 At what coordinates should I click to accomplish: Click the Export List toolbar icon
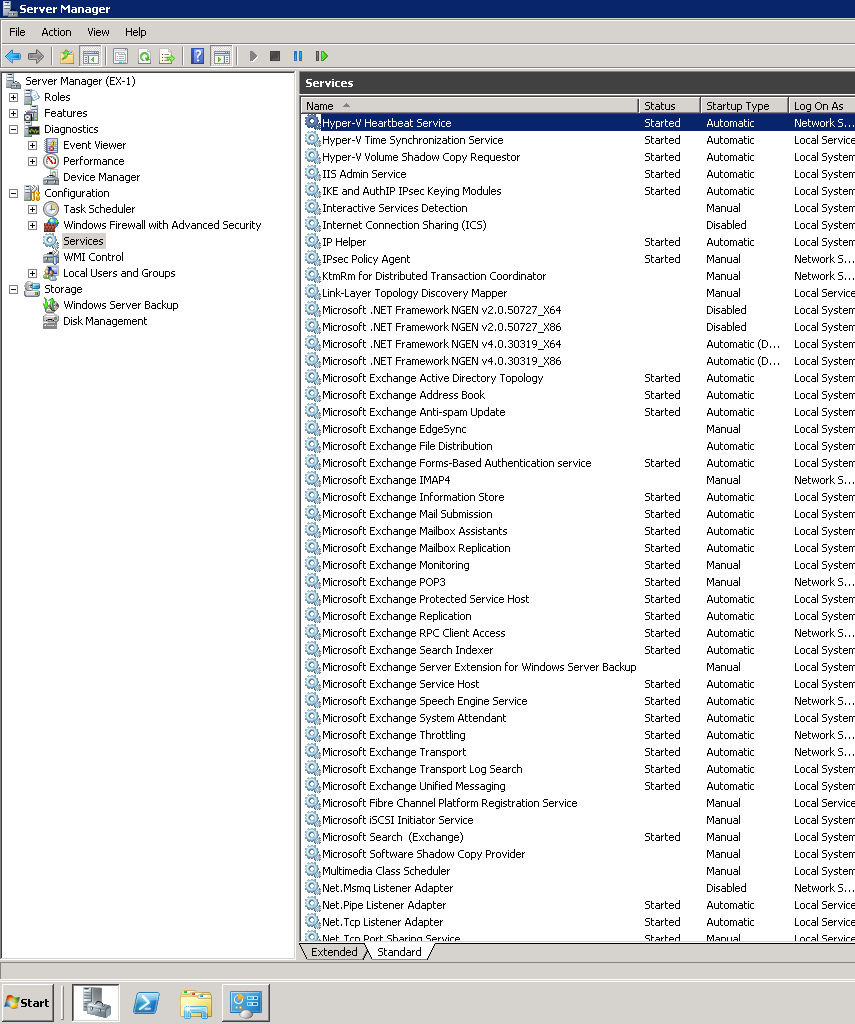click(x=168, y=56)
